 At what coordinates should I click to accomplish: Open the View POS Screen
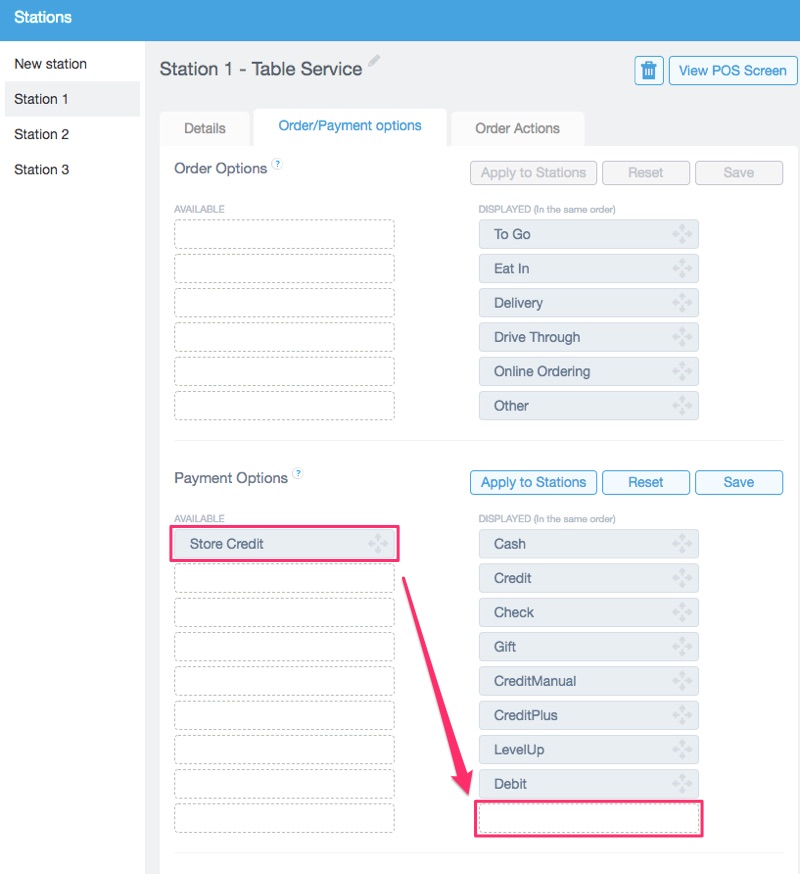(x=733, y=70)
